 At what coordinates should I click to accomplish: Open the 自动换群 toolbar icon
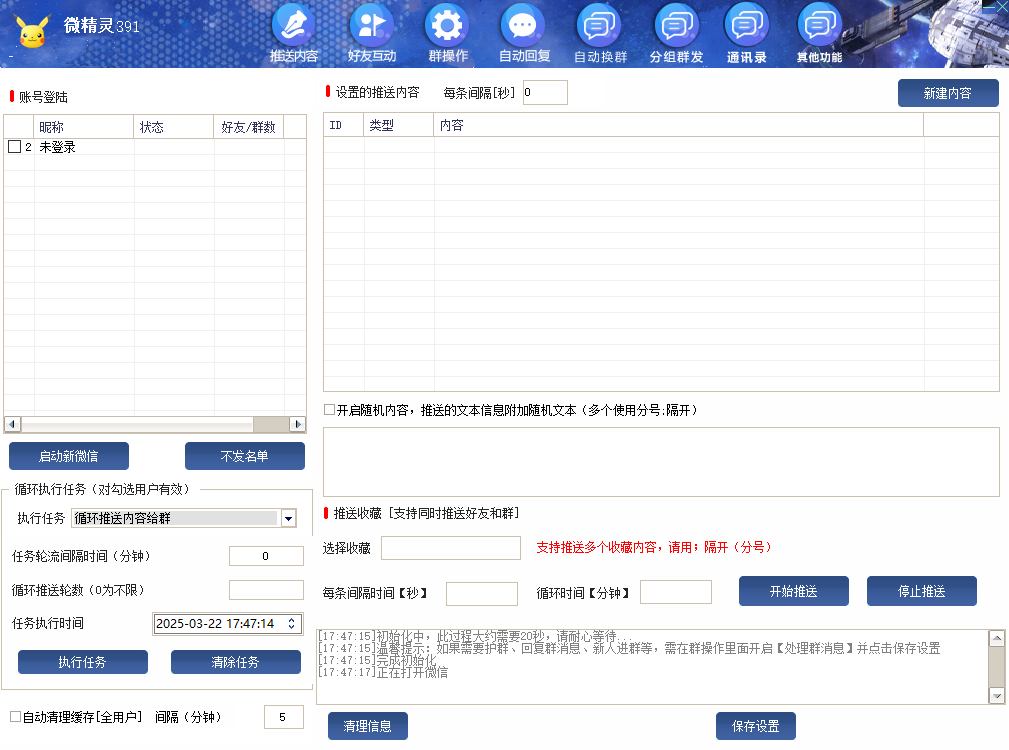pos(600,27)
